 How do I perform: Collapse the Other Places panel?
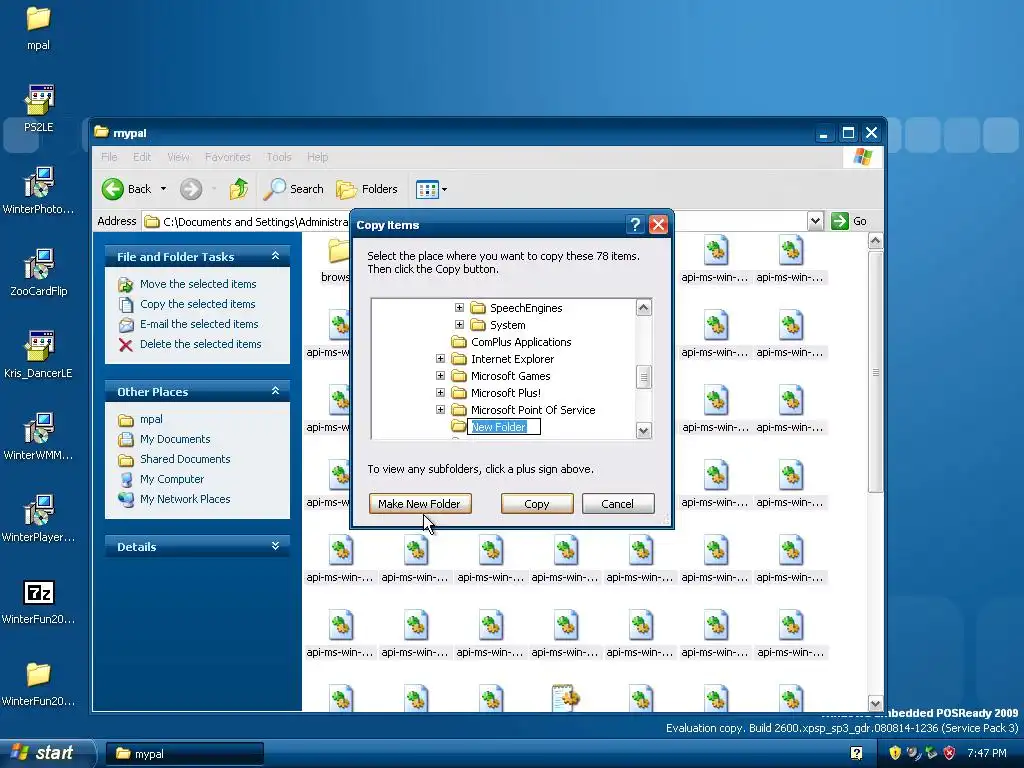click(x=276, y=391)
